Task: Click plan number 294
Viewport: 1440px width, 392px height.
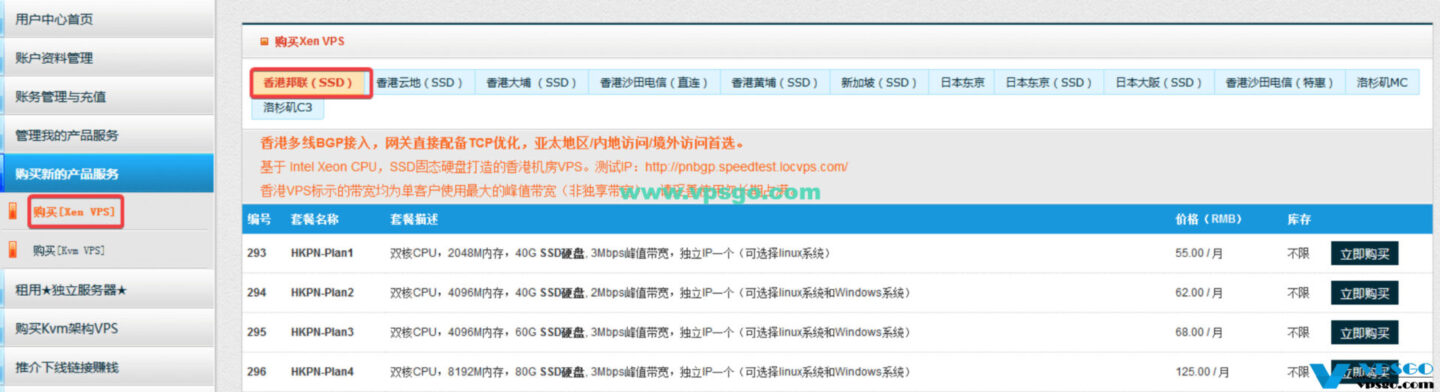Action: 257,293
